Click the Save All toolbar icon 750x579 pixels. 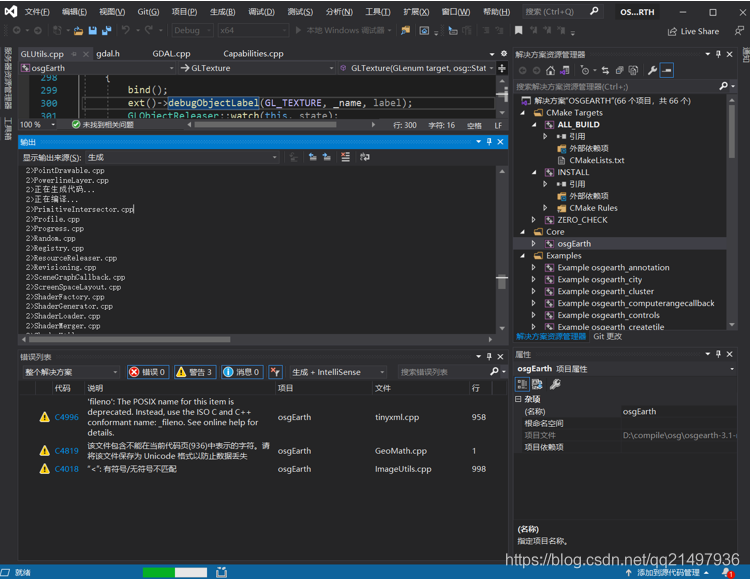107,31
